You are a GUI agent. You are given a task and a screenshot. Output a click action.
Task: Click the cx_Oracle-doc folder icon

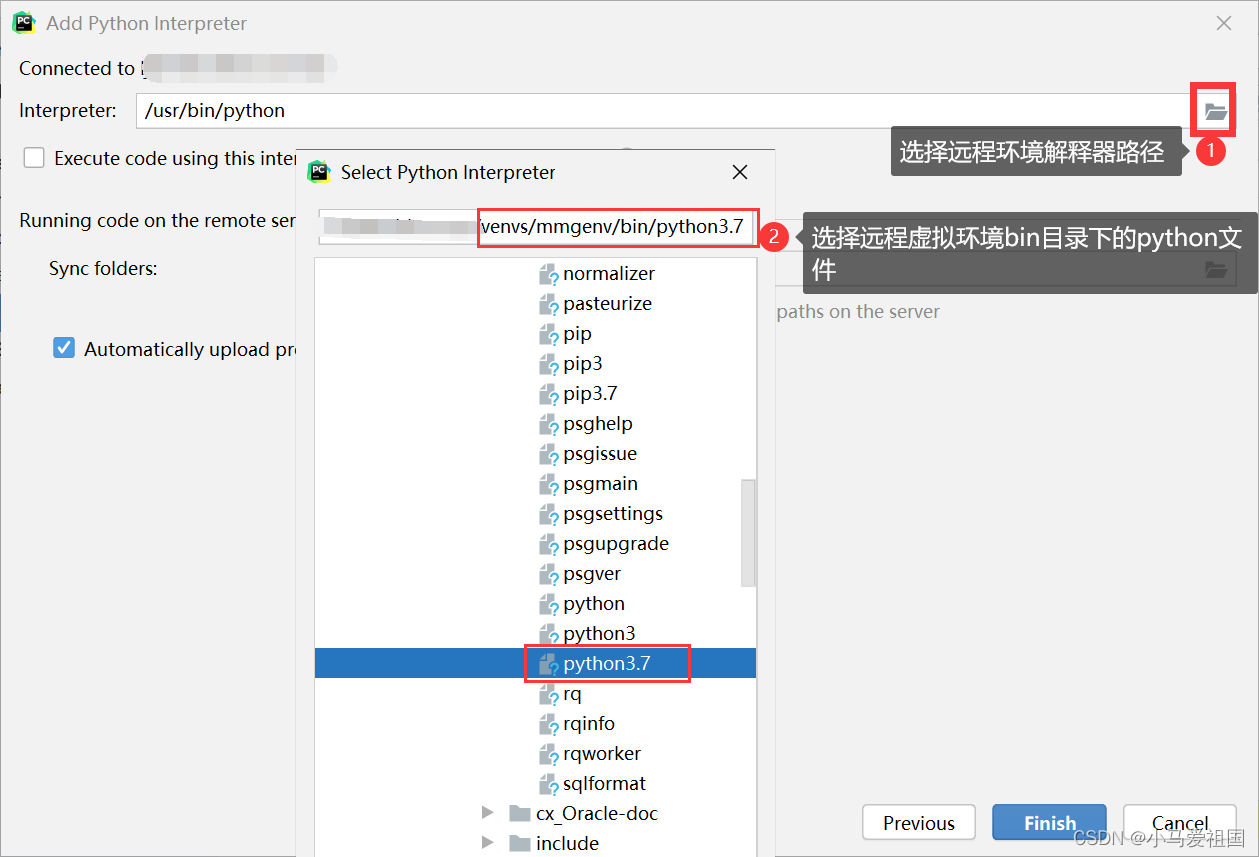click(x=519, y=813)
